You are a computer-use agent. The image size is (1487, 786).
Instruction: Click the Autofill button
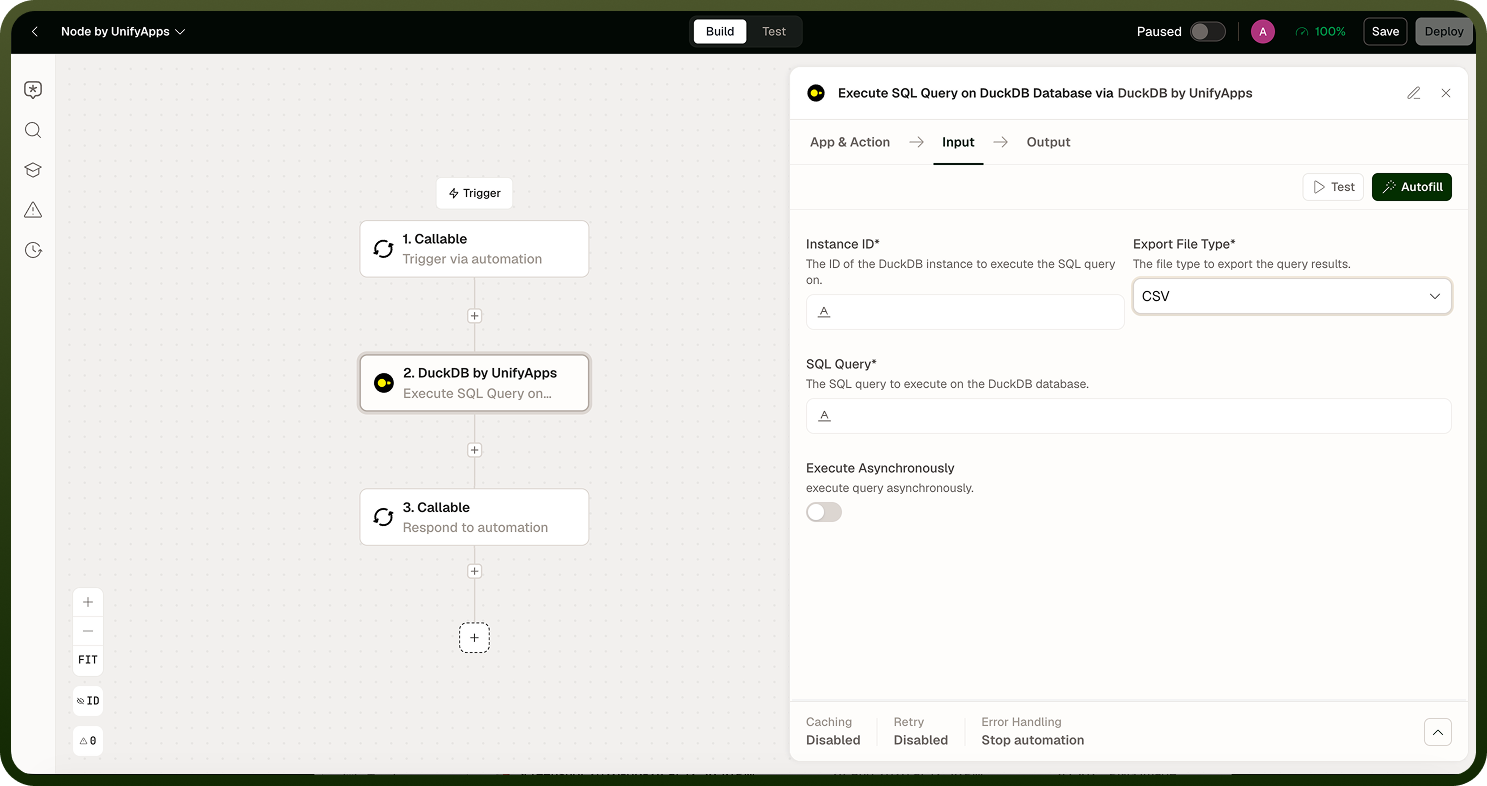pos(1412,187)
